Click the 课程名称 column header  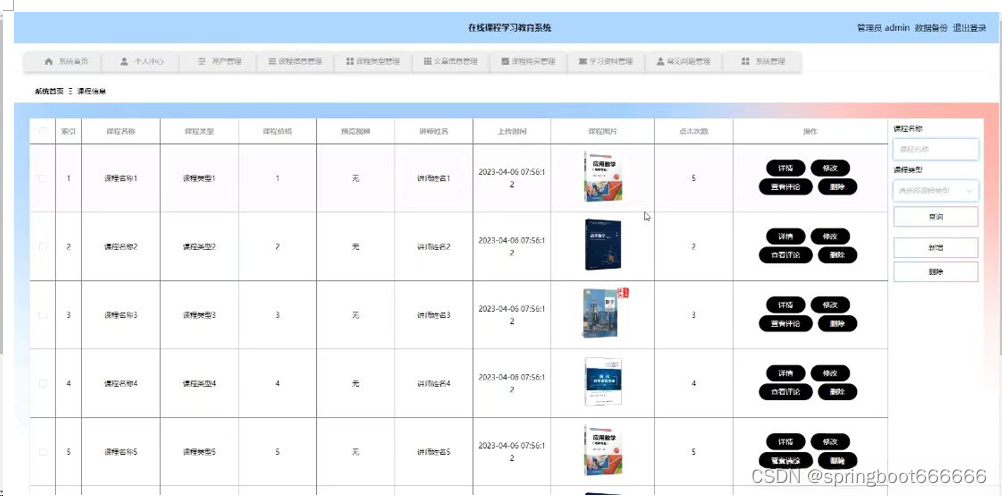(x=121, y=131)
